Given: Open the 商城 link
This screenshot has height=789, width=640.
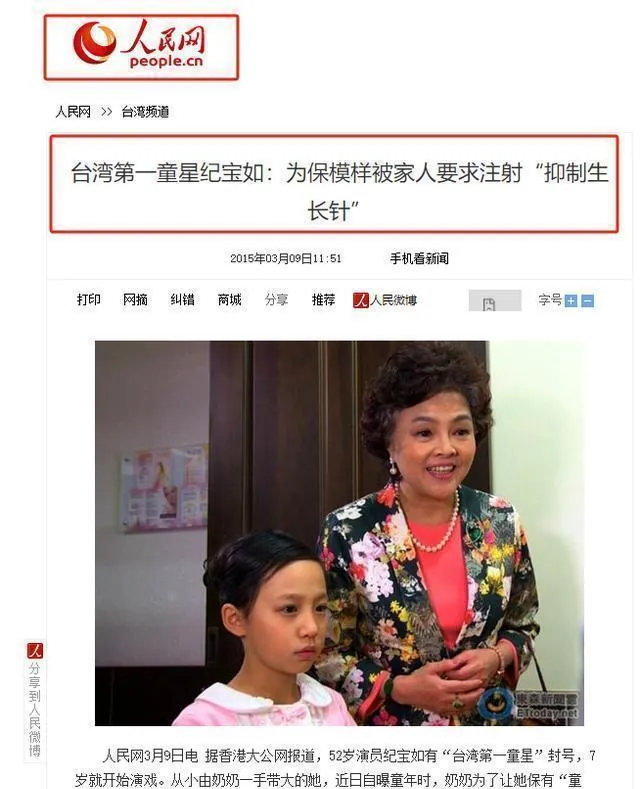Looking at the screenshot, I should [x=229, y=300].
